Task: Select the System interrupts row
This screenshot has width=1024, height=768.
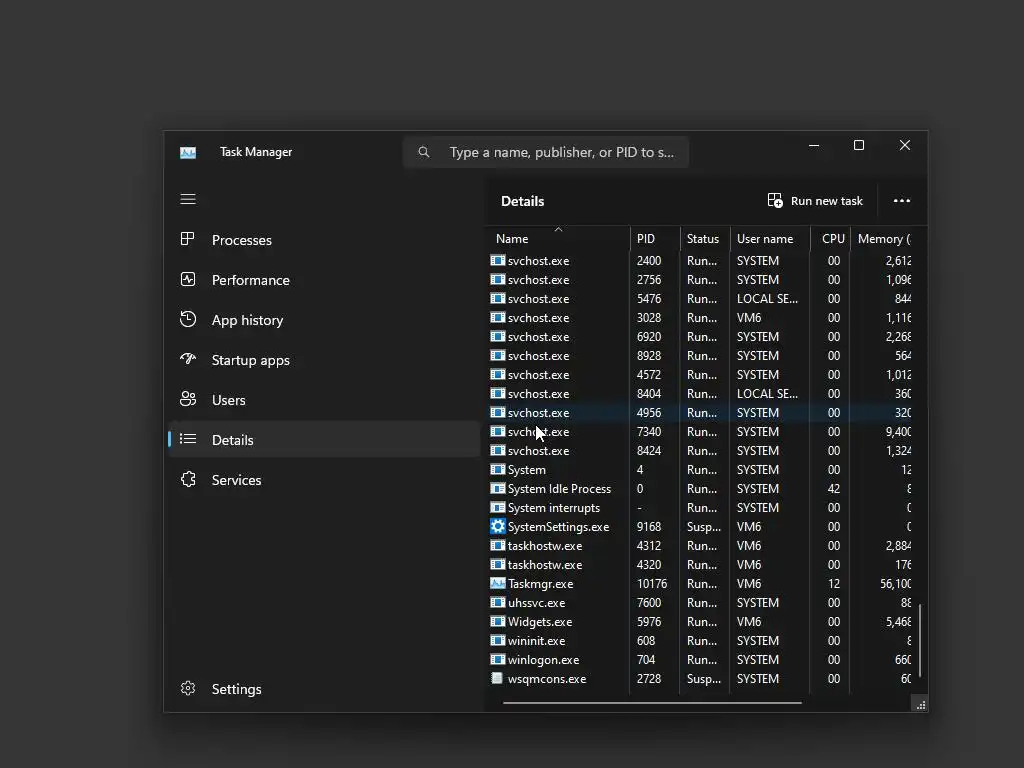Action: (x=700, y=507)
